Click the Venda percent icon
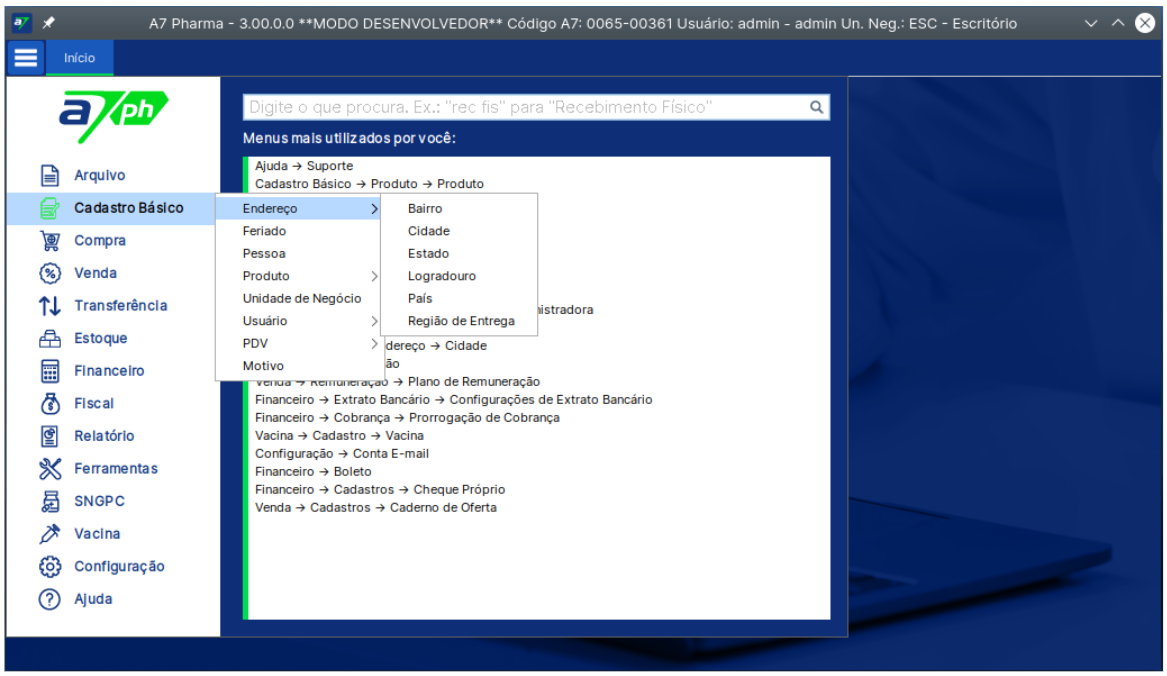The width and height of the screenshot is (1167, 676). coord(50,273)
